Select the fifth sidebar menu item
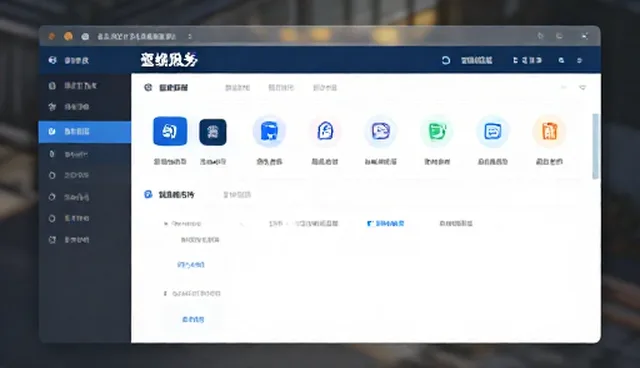 [84, 175]
